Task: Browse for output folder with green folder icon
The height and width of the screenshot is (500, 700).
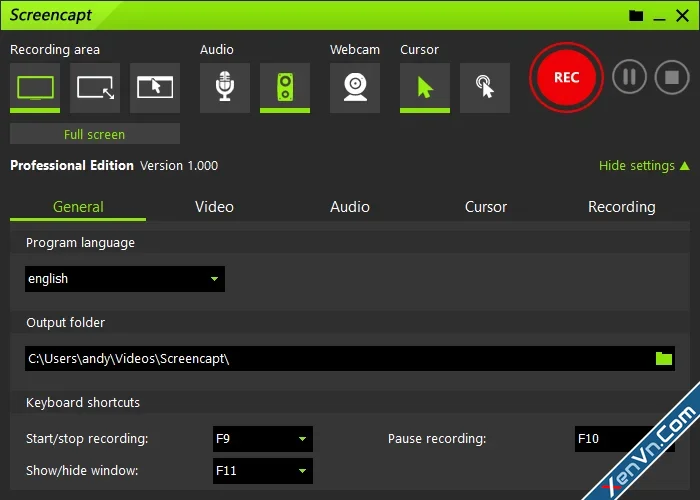Action: (x=664, y=358)
